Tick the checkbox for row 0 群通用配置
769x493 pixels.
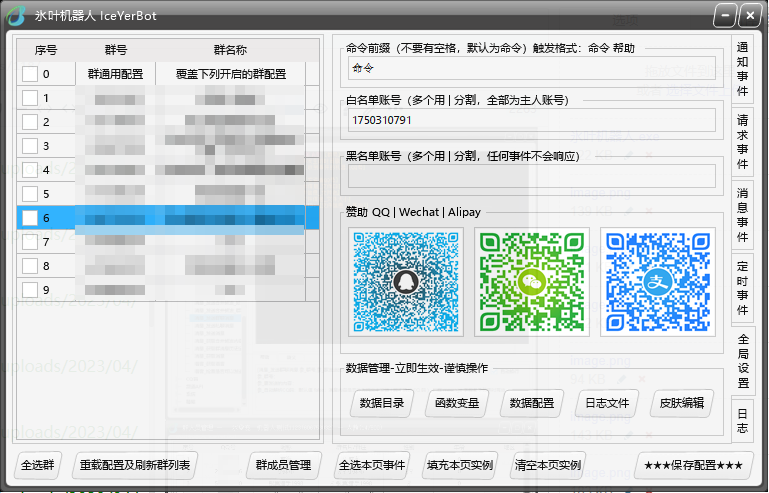pyautogui.click(x=30, y=74)
